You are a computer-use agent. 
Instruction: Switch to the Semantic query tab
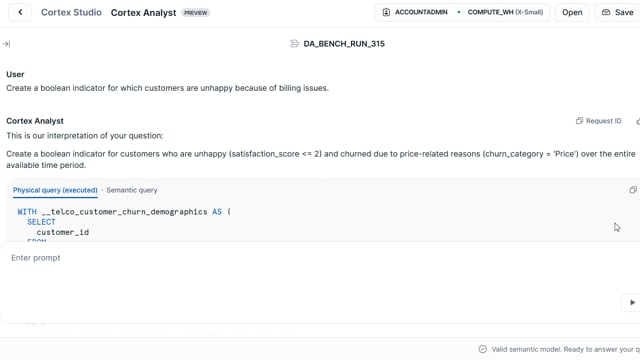coord(132,190)
